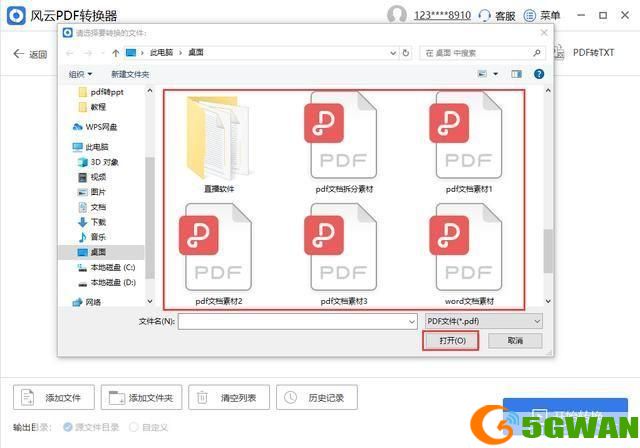The image size is (640, 448).
Task: Toggle the preview pane icon
Action: (516, 74)
